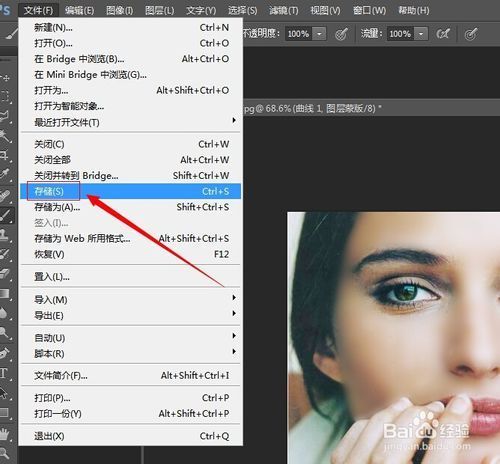Close the open 文件(F) menu
The width and height of the screenshot is (500, 464).
click(38, 10)
